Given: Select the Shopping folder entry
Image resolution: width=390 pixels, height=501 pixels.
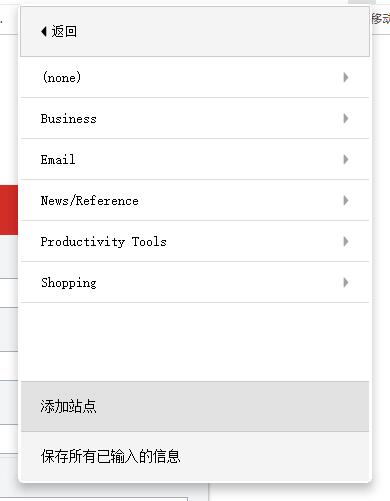Looking at the screenshot, I should pyautogui.click(x=195, y=282).
